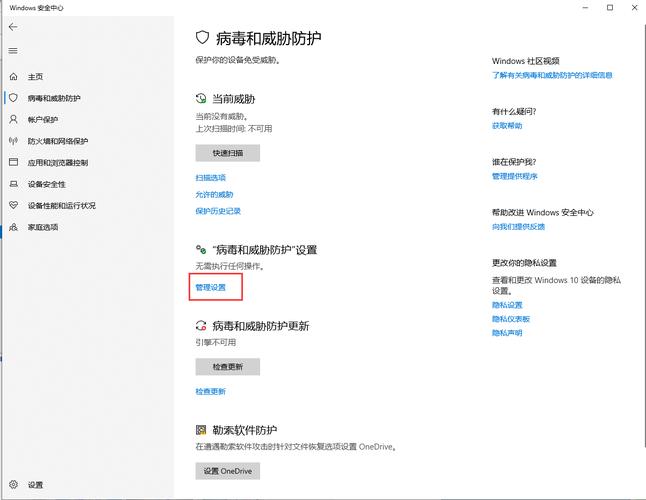Click the gears icon beside "病毒和威胁防护"设置
Screen dimensions: 646x500
coord(201,250)
